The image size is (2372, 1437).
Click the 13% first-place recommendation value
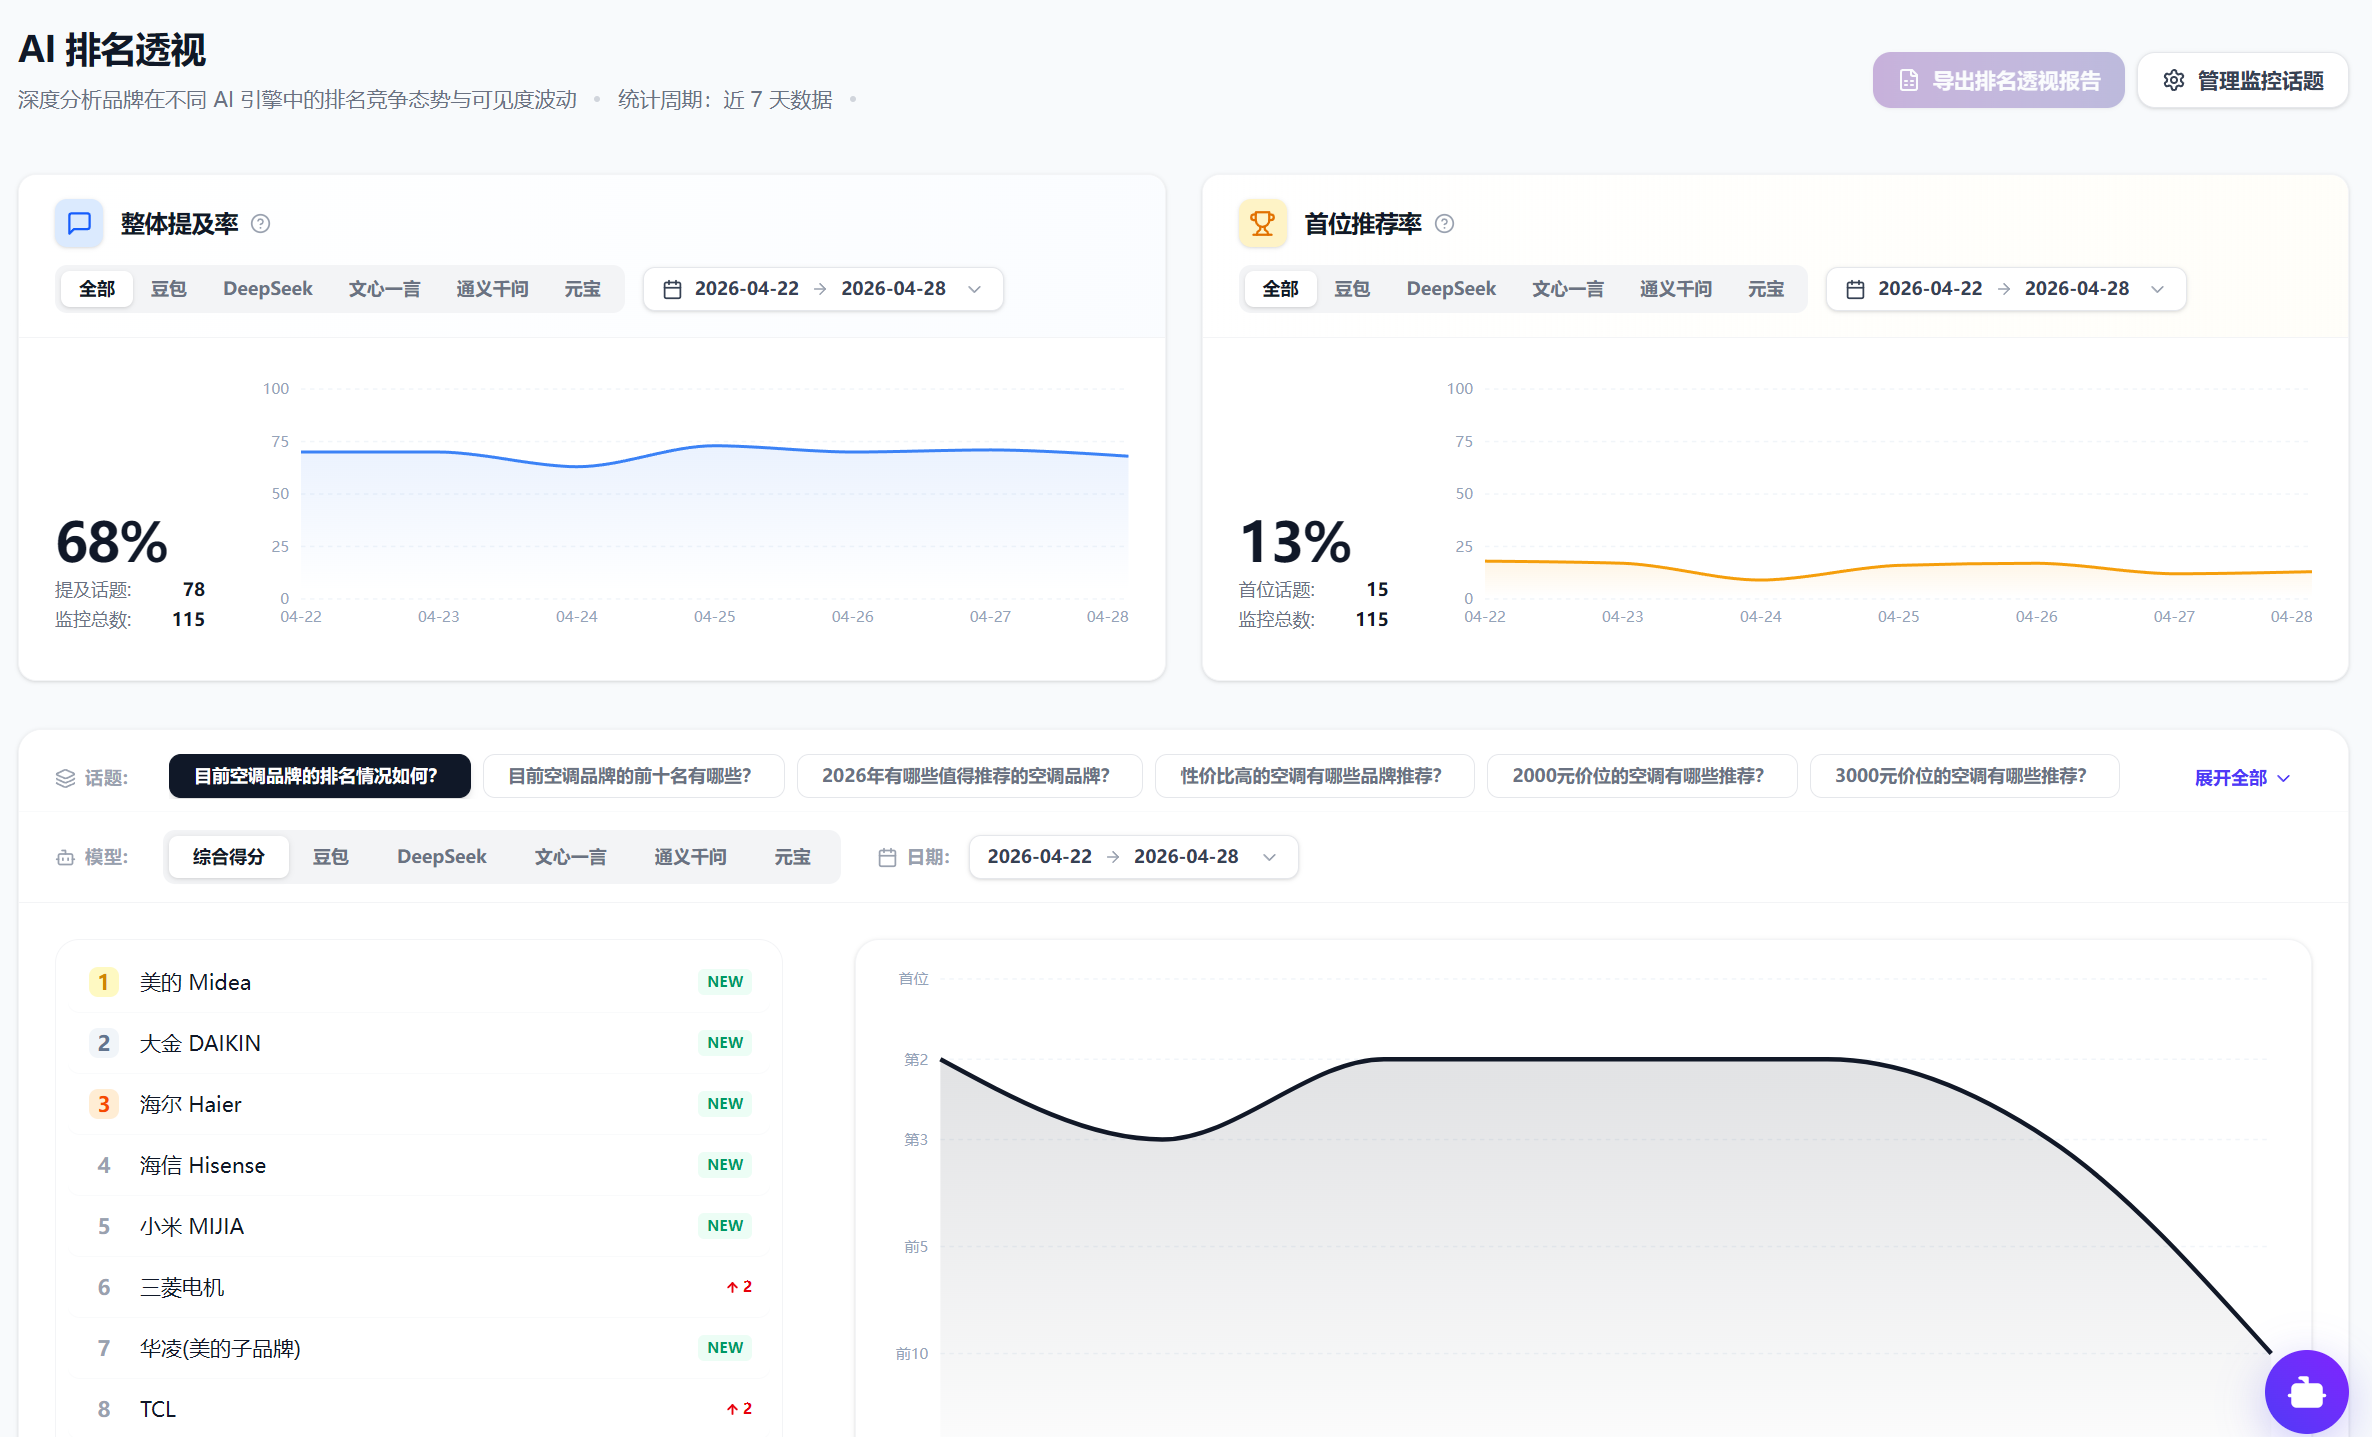1295,542
